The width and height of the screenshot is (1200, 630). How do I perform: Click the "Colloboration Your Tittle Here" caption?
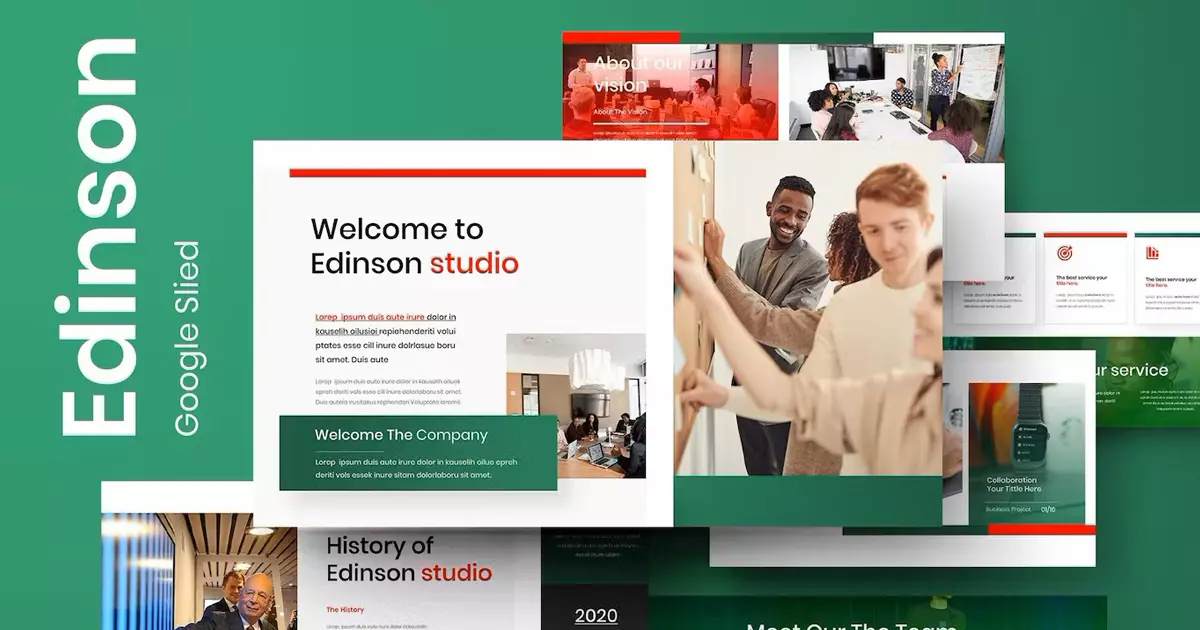coord(1014,485)
